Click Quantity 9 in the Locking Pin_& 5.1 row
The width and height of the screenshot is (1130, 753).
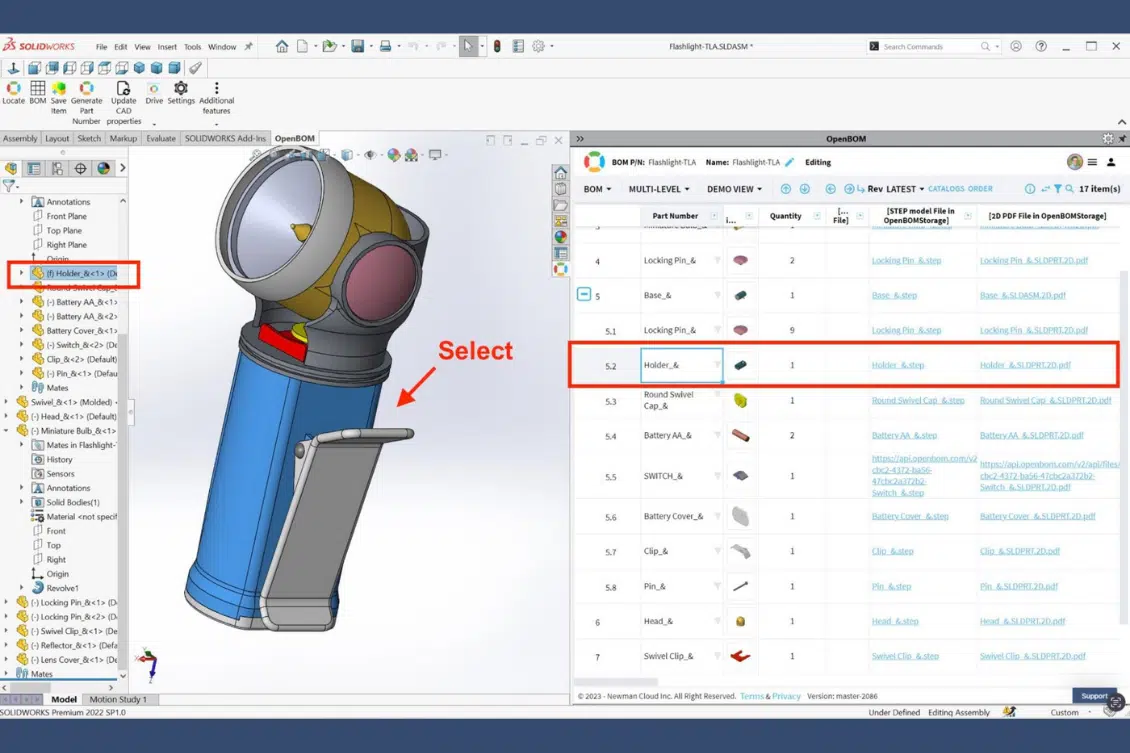click(x=792, y=330)
